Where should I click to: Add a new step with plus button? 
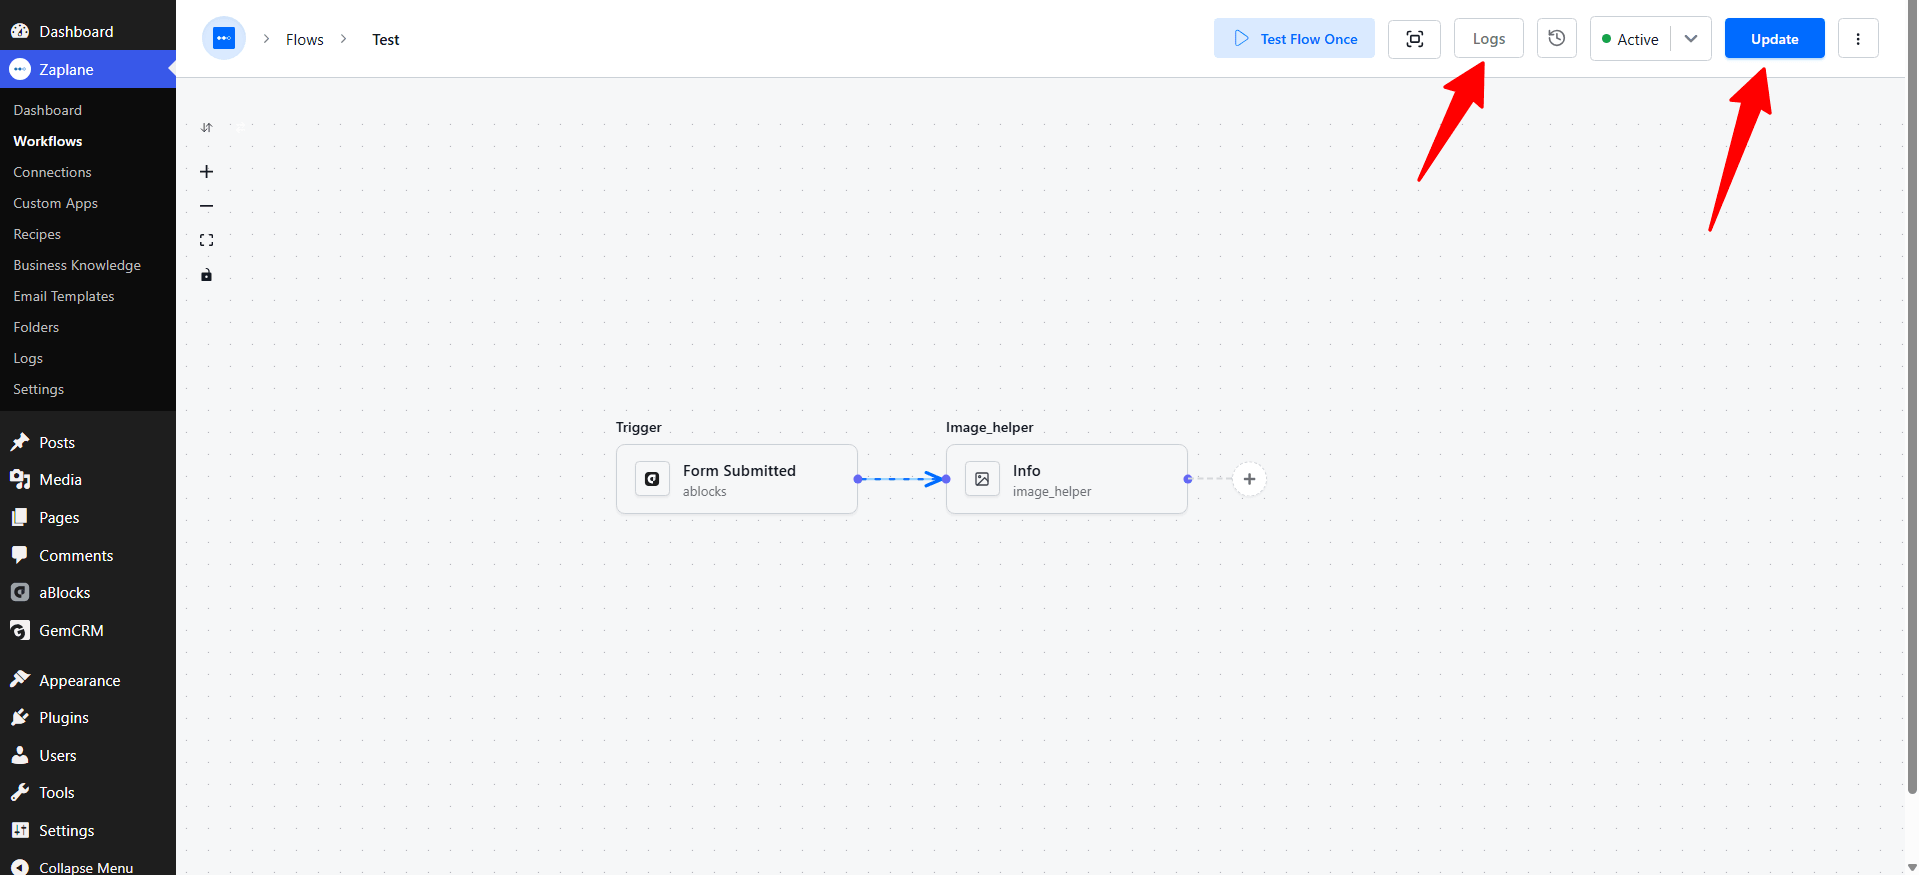coord(1249,479)
